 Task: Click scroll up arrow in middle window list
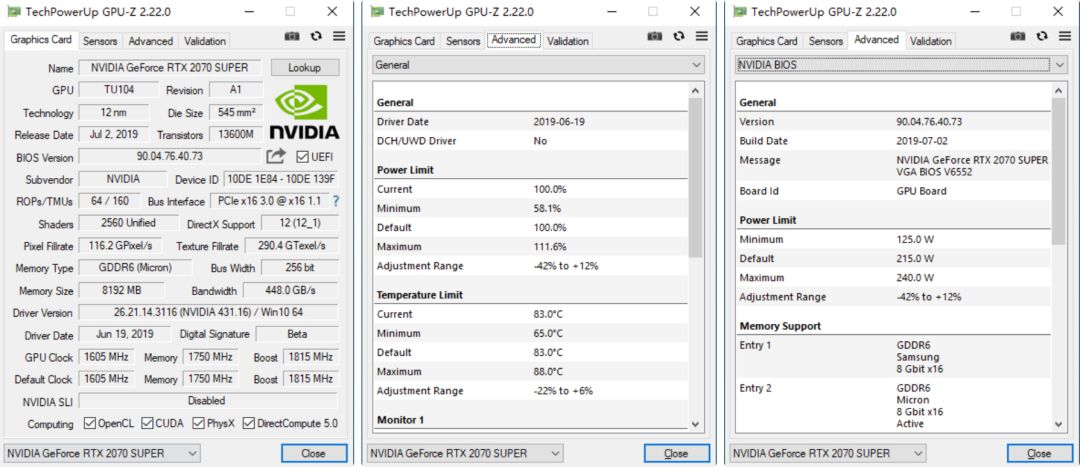[x=694, y=90]
